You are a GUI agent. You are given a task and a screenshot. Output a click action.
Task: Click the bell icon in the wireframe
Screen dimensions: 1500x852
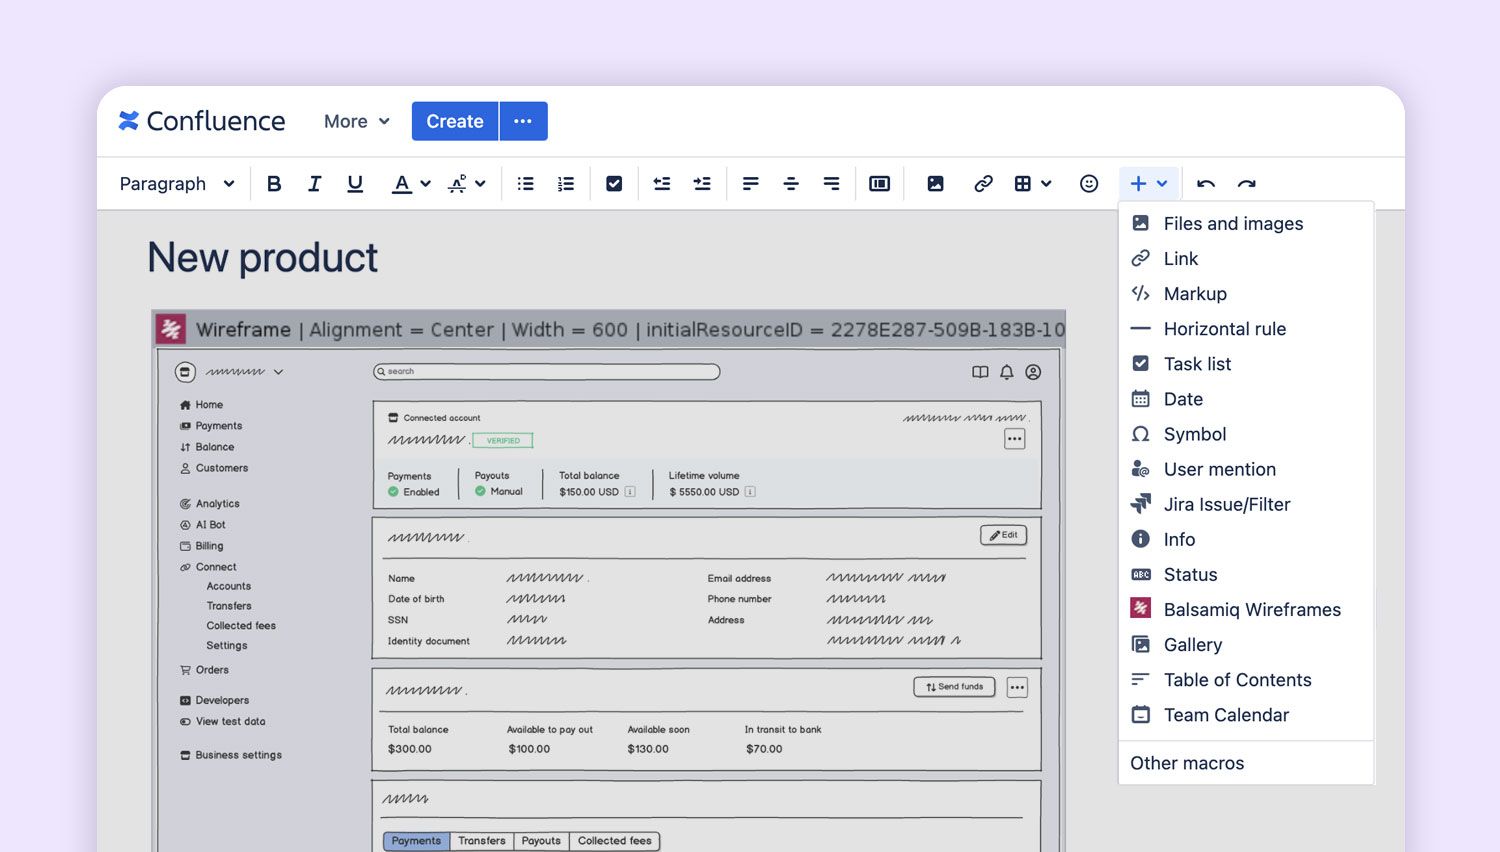click(1007, 372)
